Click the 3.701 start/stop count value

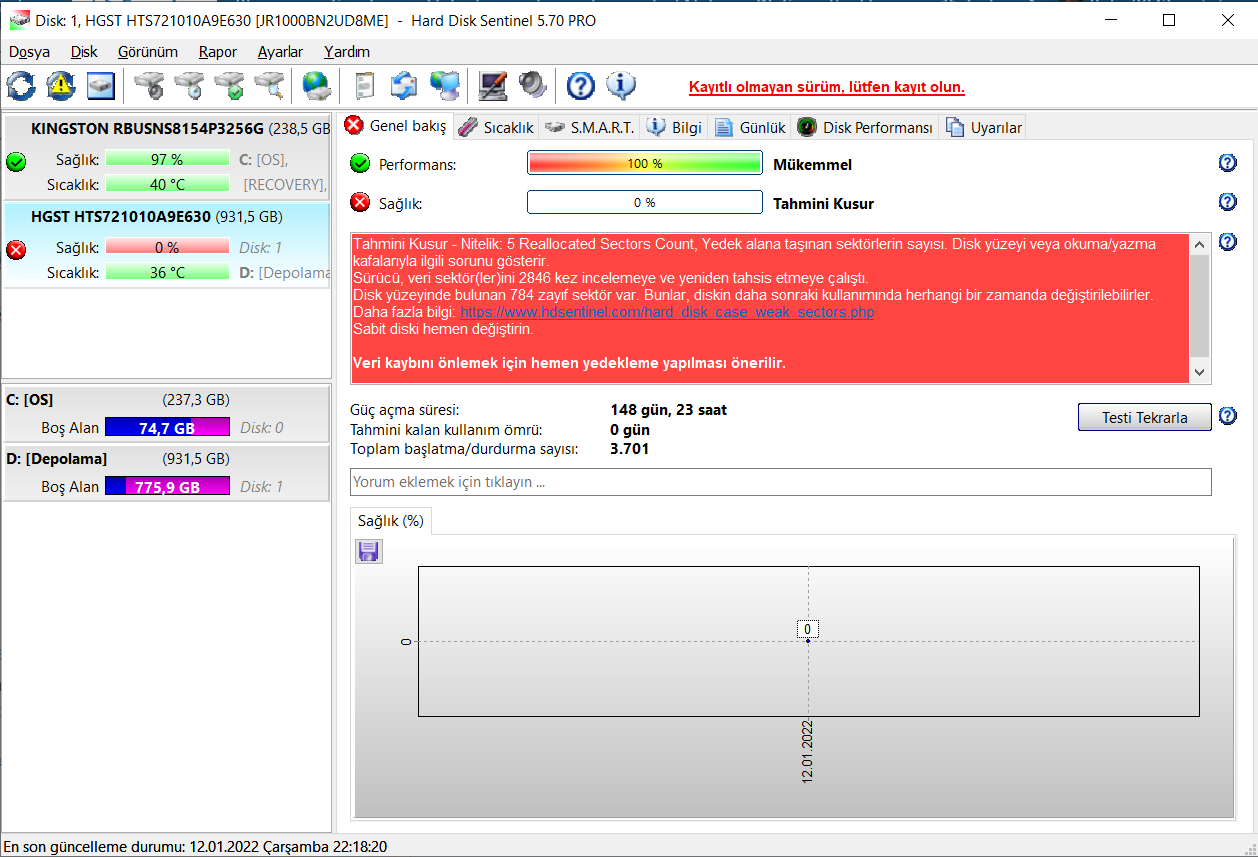[x=630, y=449]
